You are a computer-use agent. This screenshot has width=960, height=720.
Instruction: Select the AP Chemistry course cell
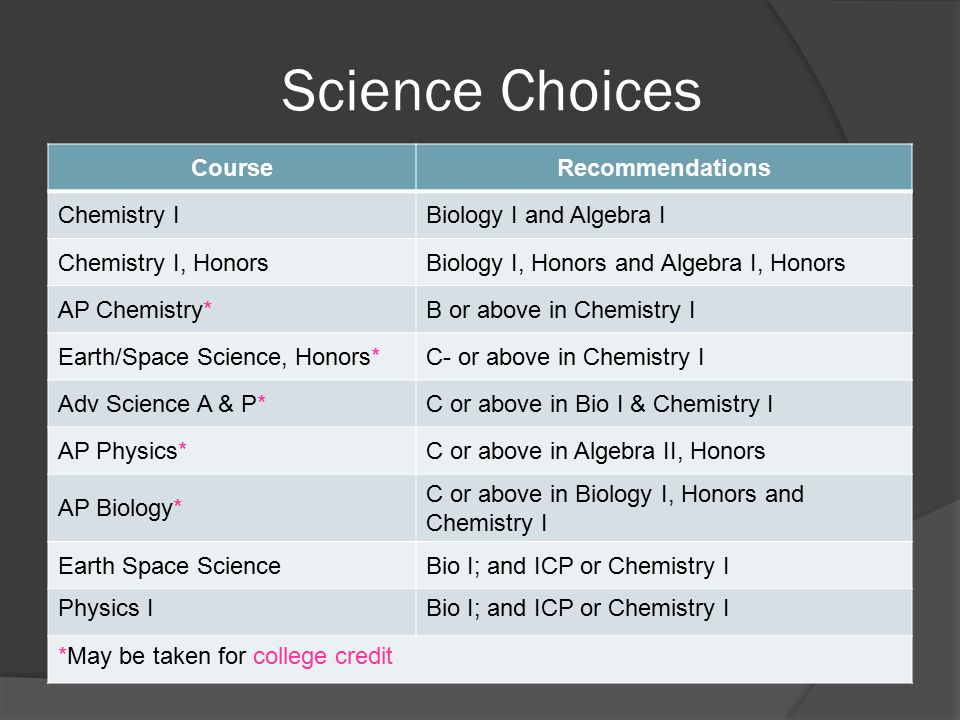pyautogui.click(x=231, y=310)
